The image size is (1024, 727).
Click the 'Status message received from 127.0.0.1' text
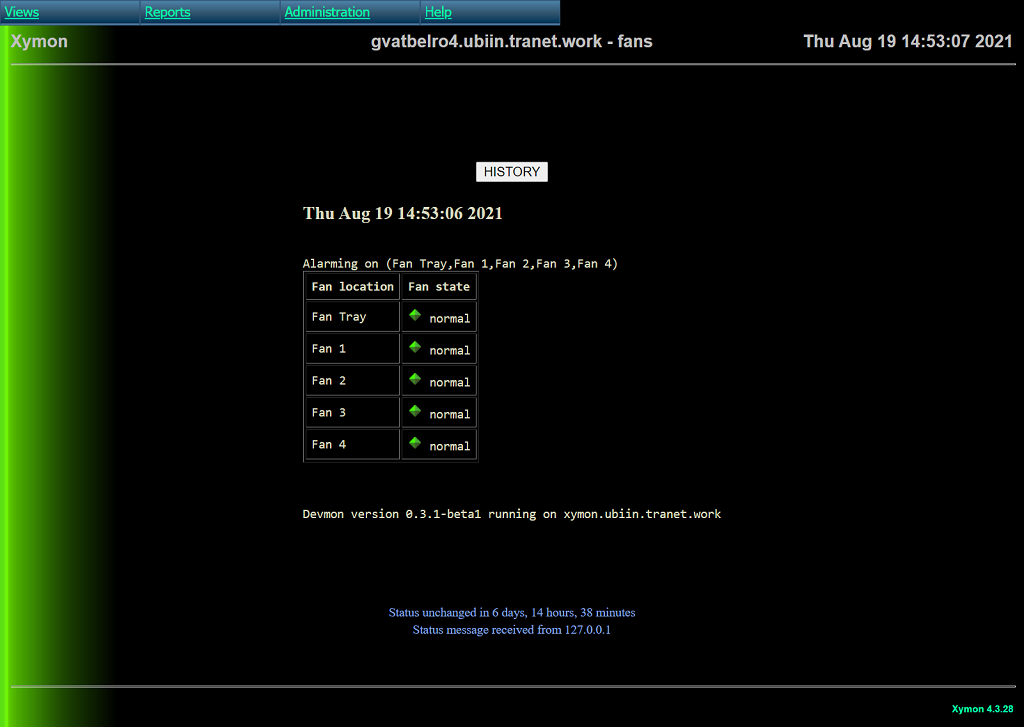pyautogui.click(x=511, y=630)
